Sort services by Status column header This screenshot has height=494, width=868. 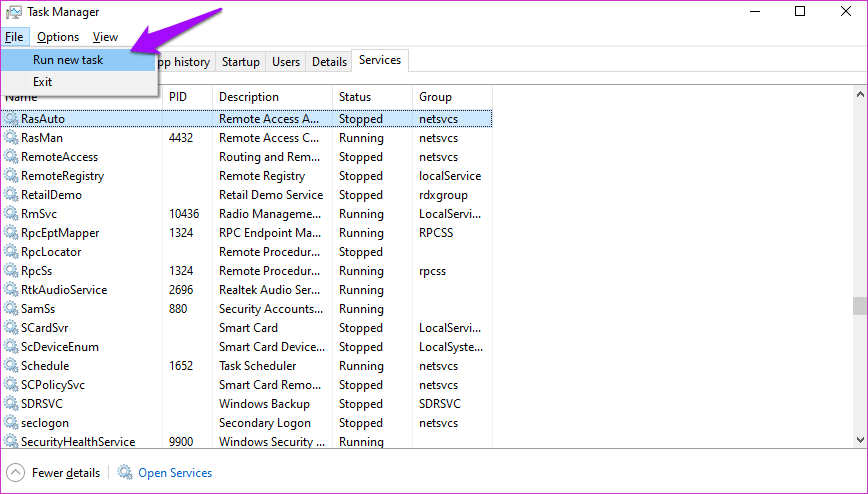(x=355, y=97)
